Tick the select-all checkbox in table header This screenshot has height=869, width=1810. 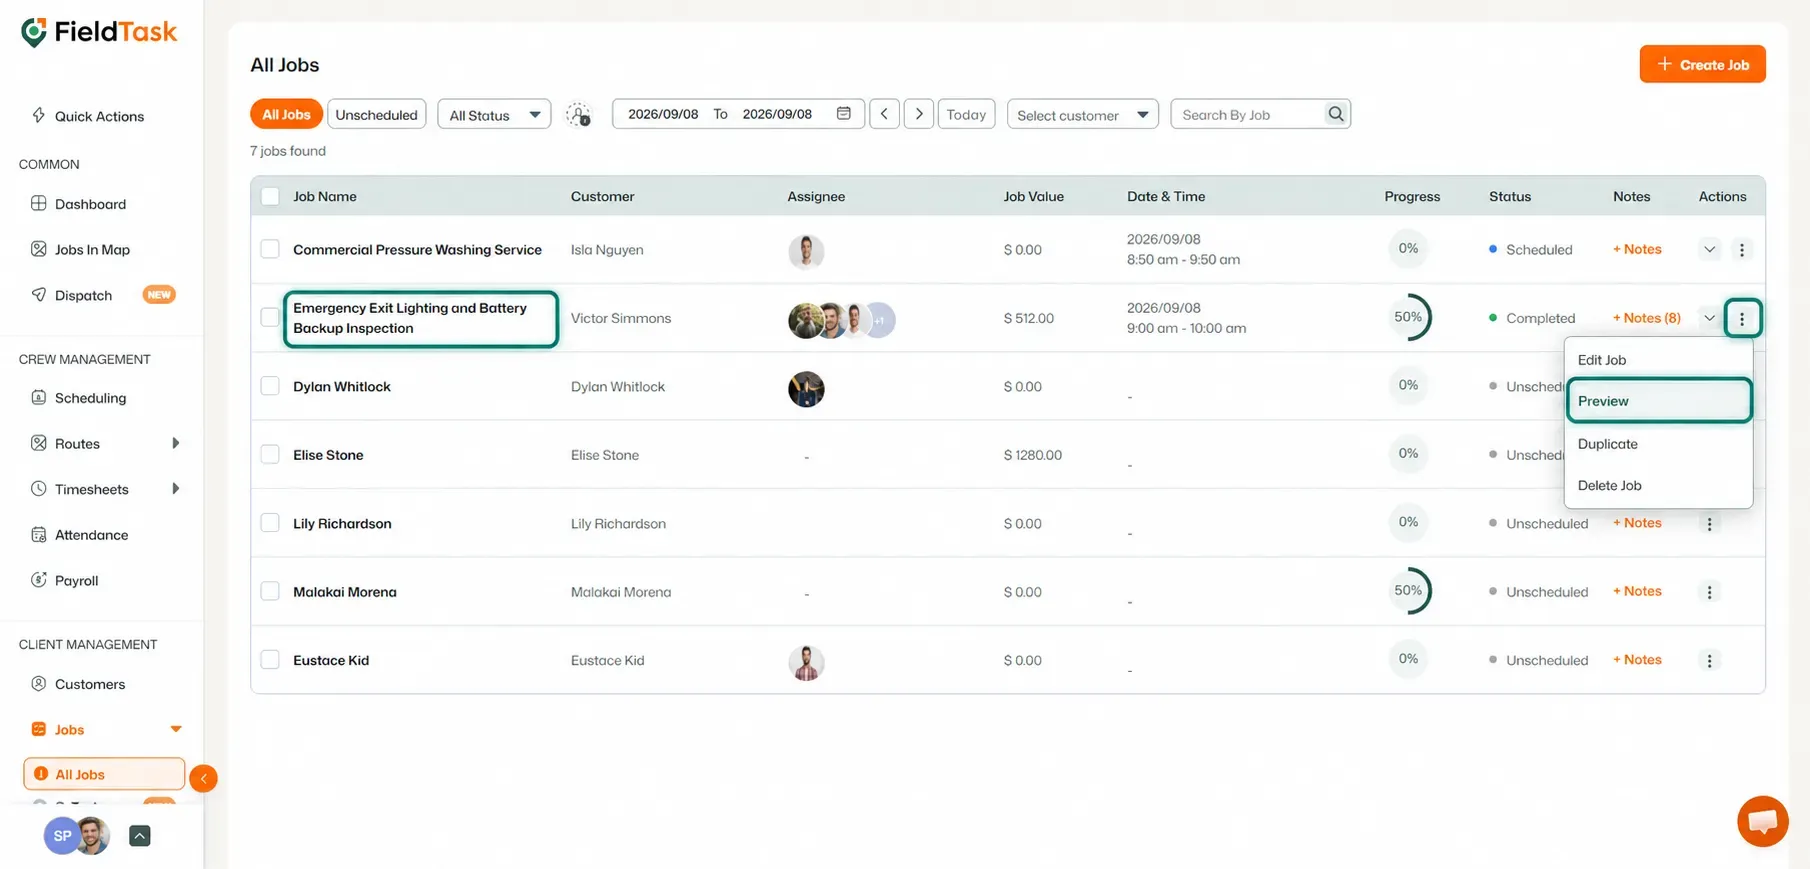pos(270,196)
